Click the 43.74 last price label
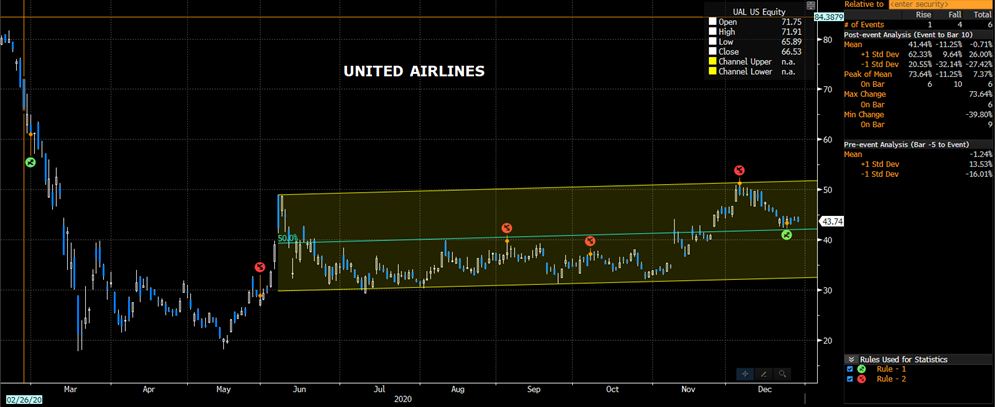Viewport: 995px width, 407px height. [831, 222]
